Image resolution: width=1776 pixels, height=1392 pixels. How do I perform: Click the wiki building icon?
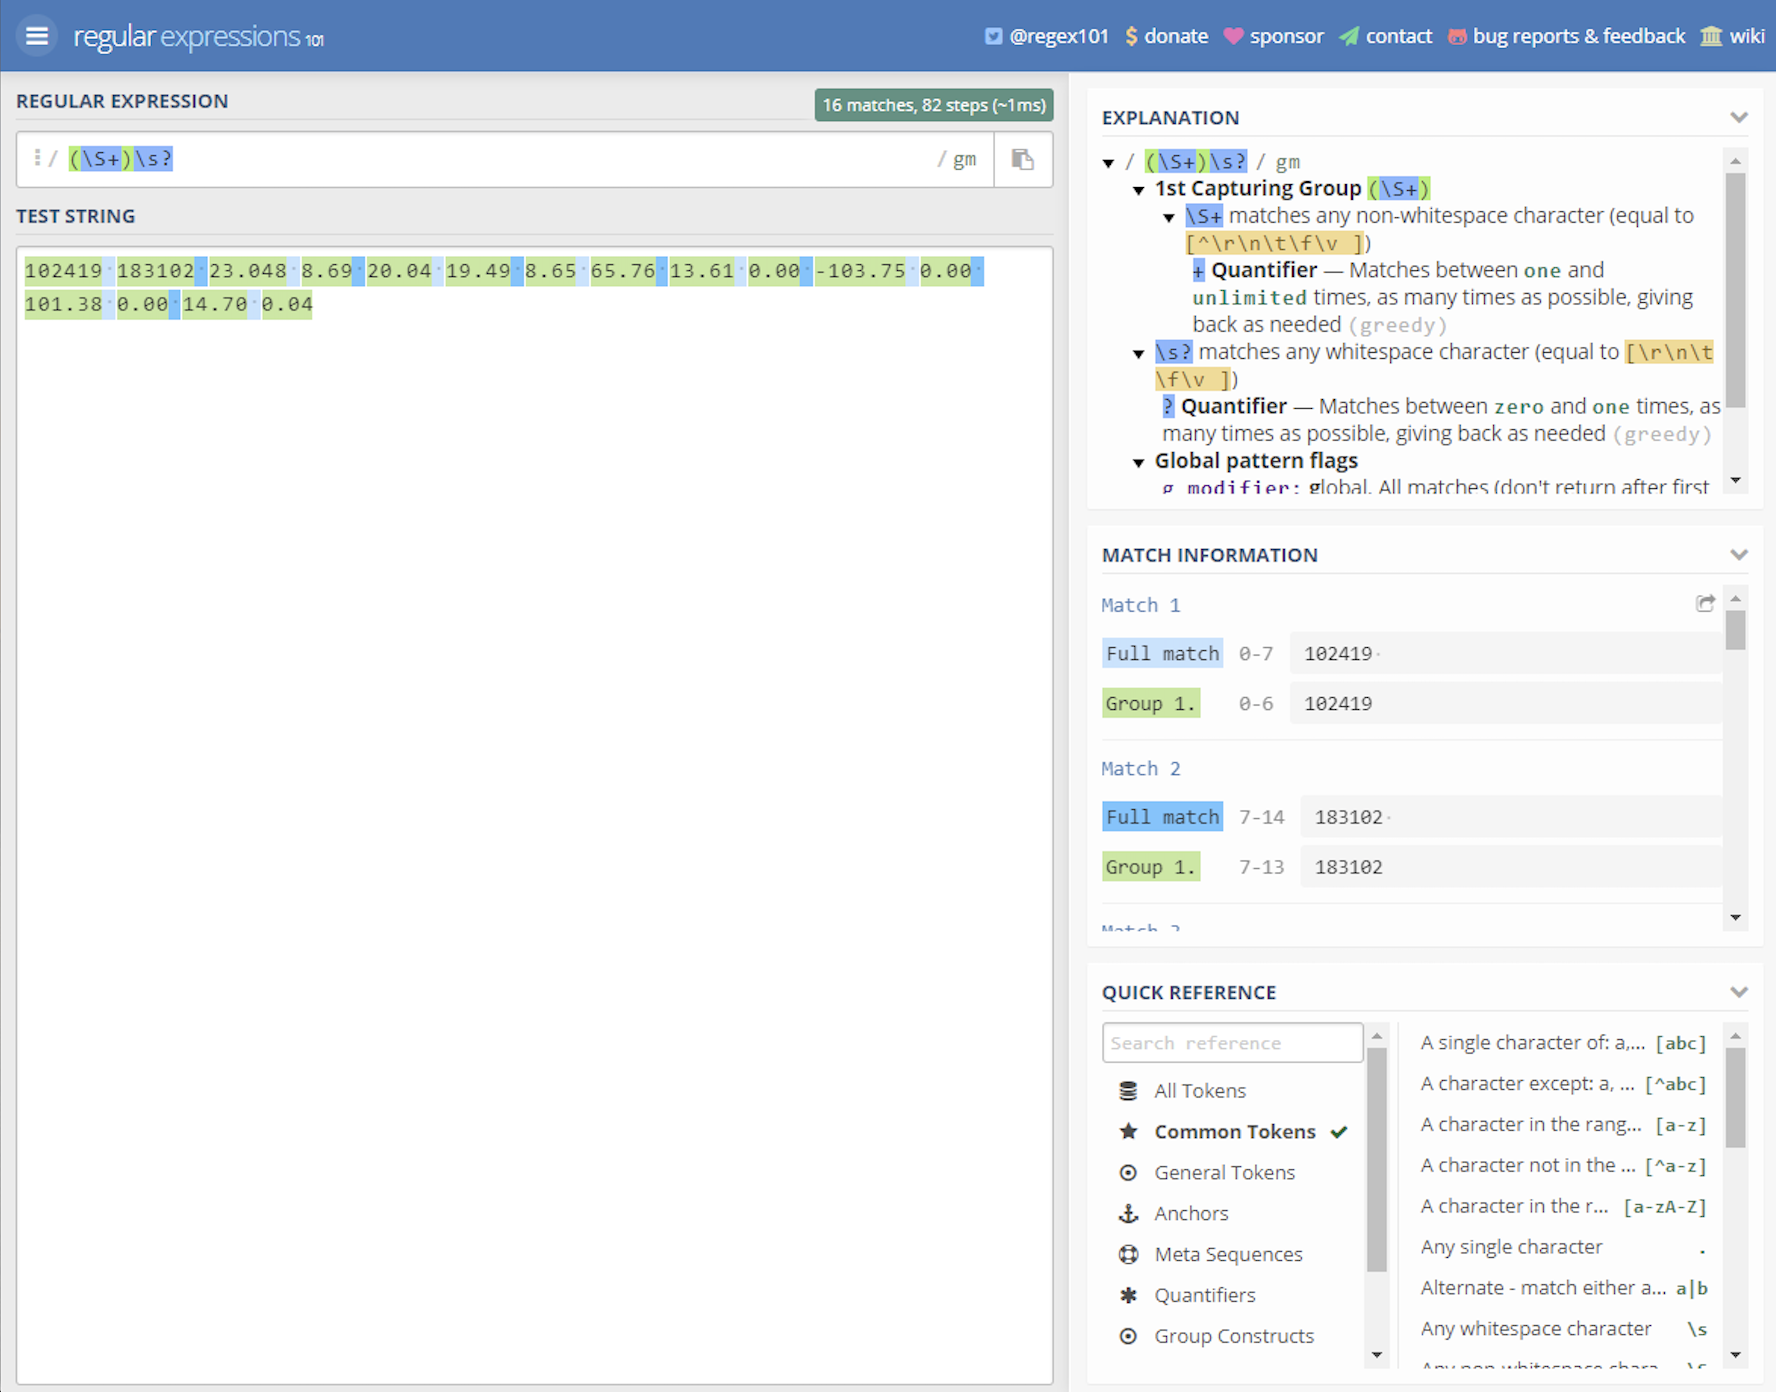coord(1711,36)
